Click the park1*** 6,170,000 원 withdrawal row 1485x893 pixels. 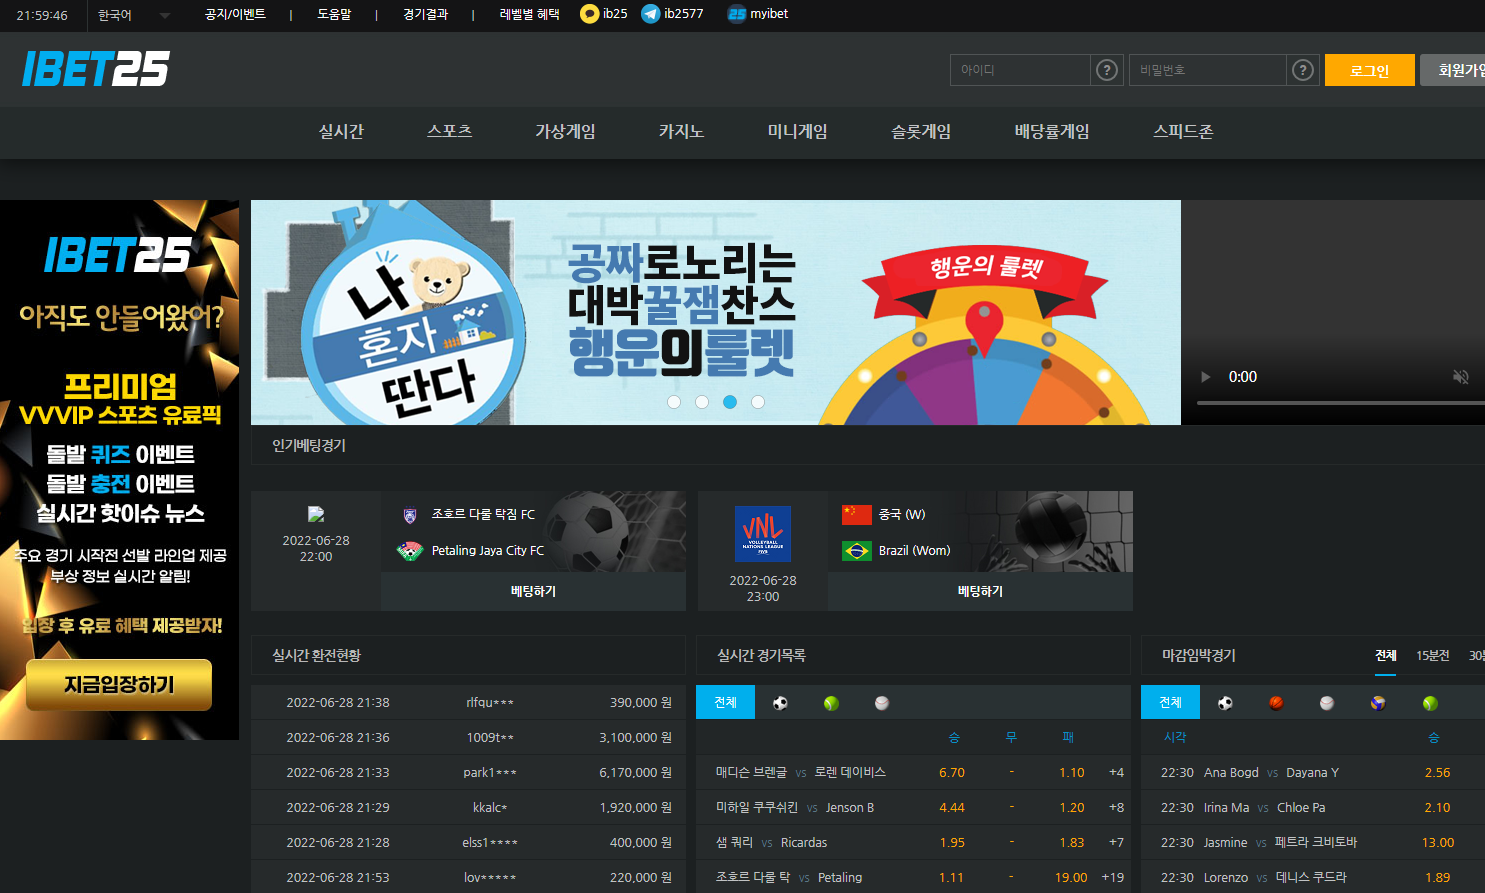(x=468, y=772)
